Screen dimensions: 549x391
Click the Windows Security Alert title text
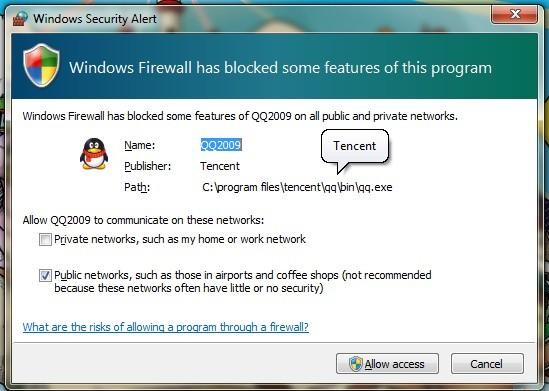pos(95,19)
